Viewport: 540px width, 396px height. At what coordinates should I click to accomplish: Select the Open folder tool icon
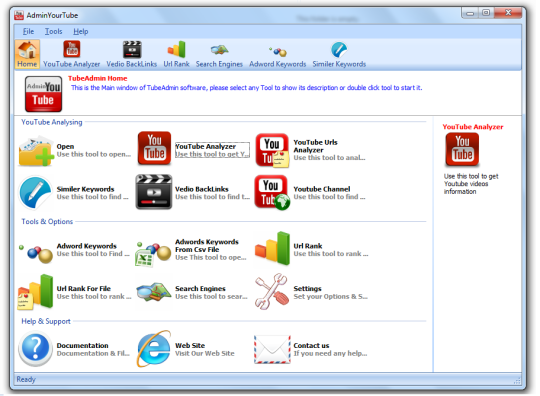36,150
